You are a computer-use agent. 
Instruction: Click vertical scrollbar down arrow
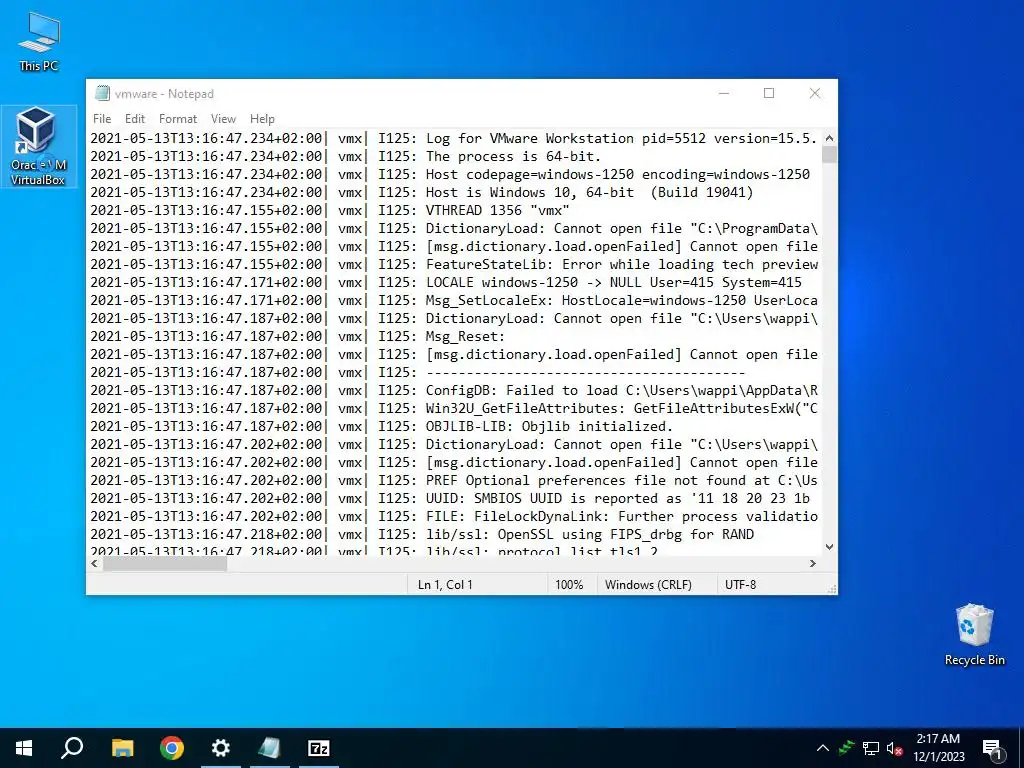(x=829, y=547)
